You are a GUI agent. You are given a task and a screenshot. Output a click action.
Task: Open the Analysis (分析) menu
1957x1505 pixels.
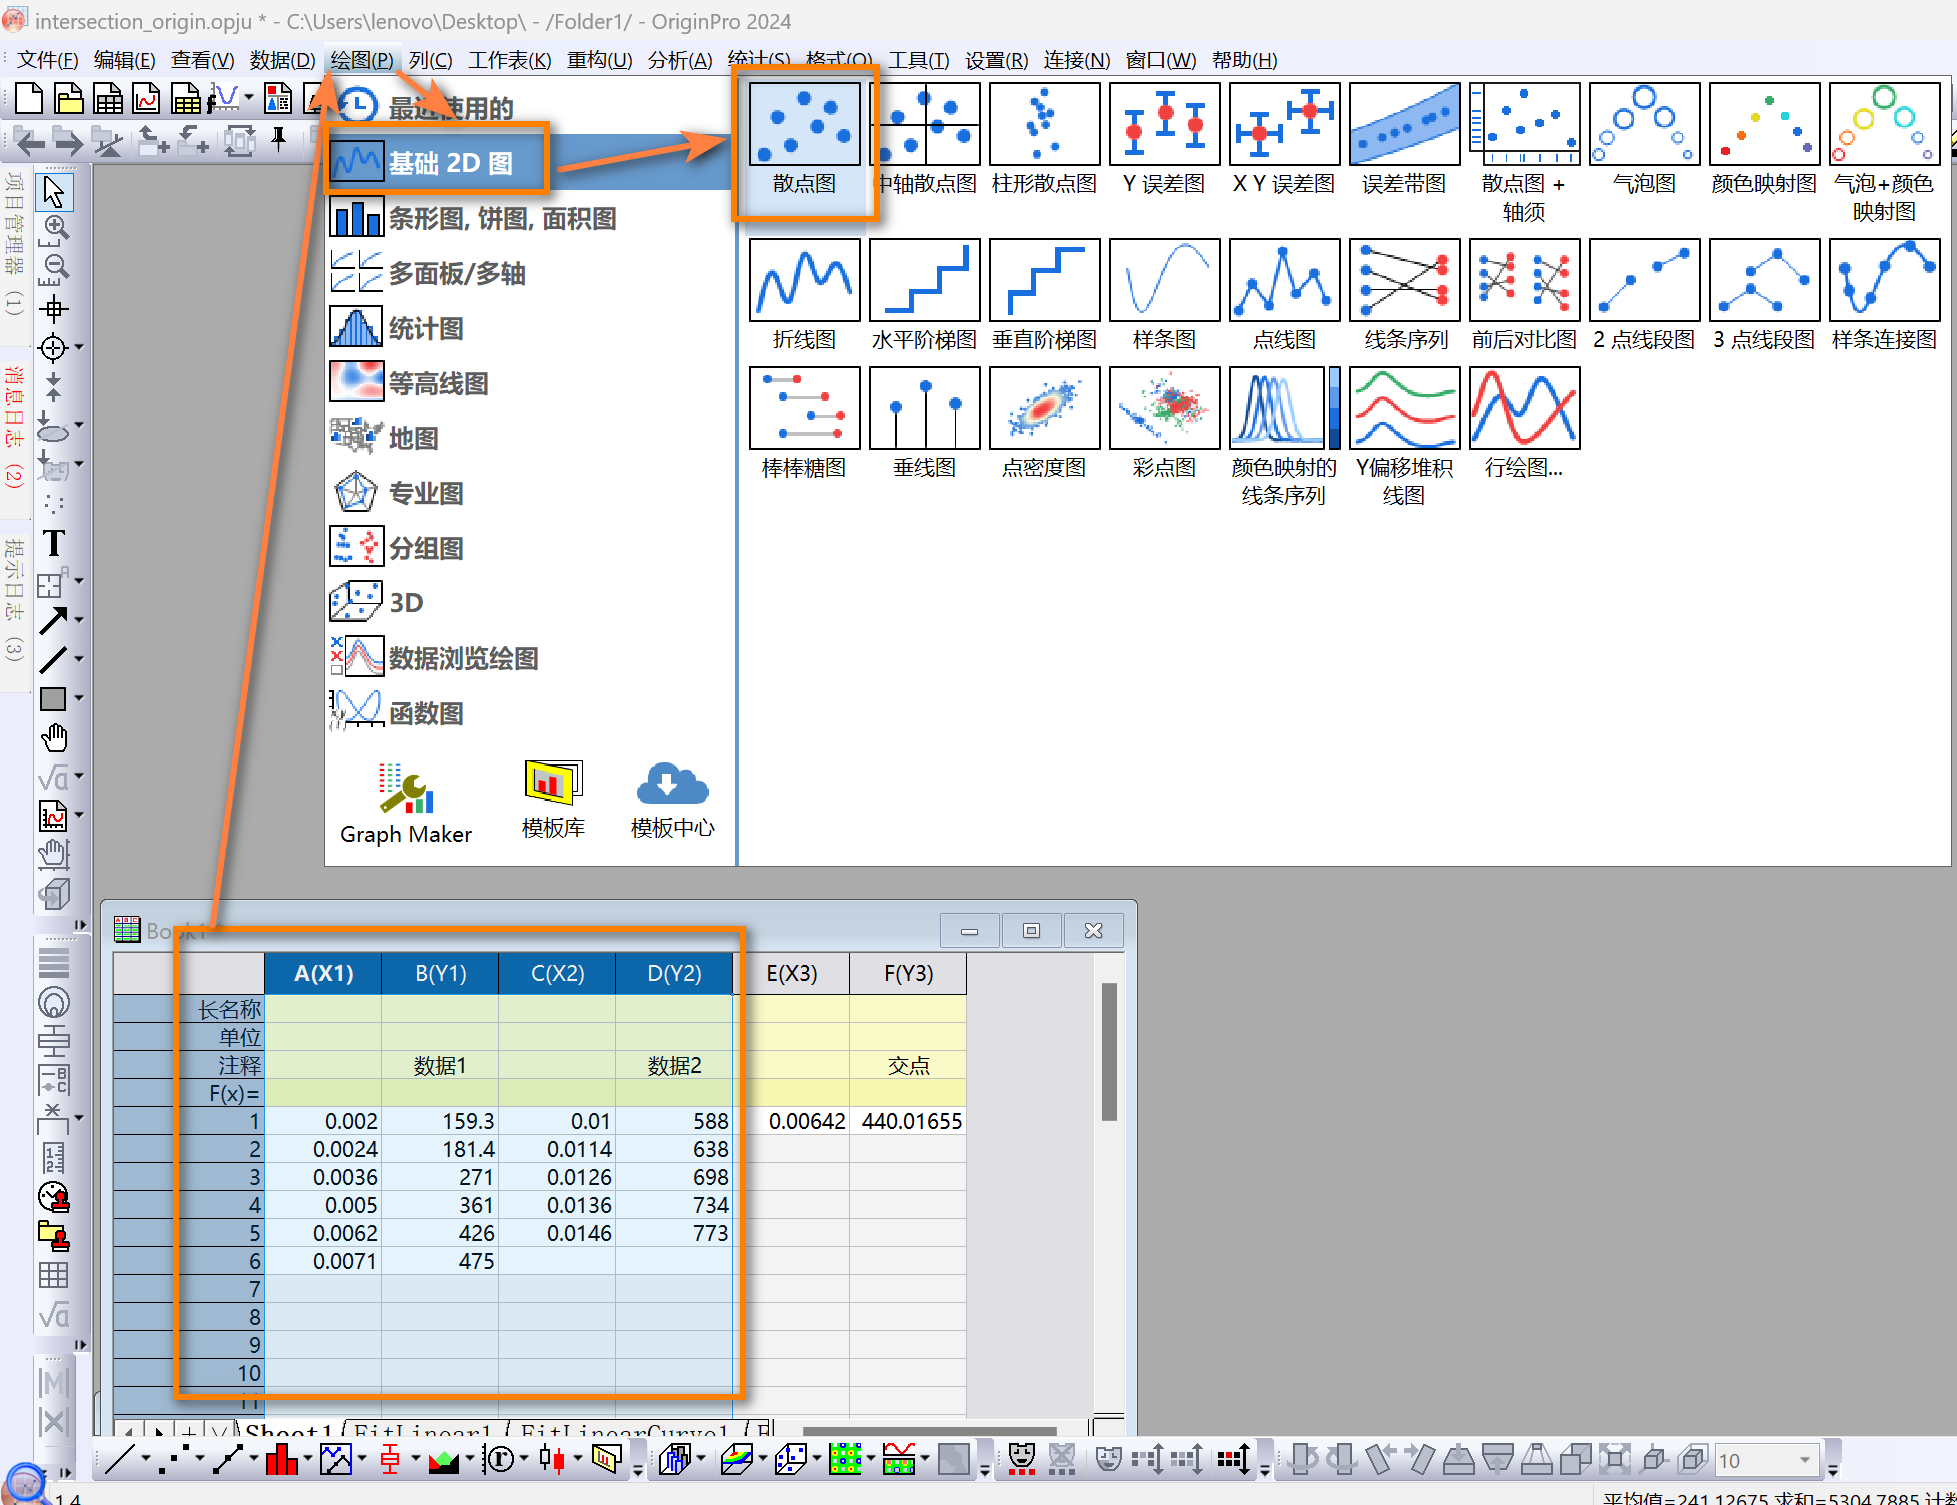[x=679, y=60]
